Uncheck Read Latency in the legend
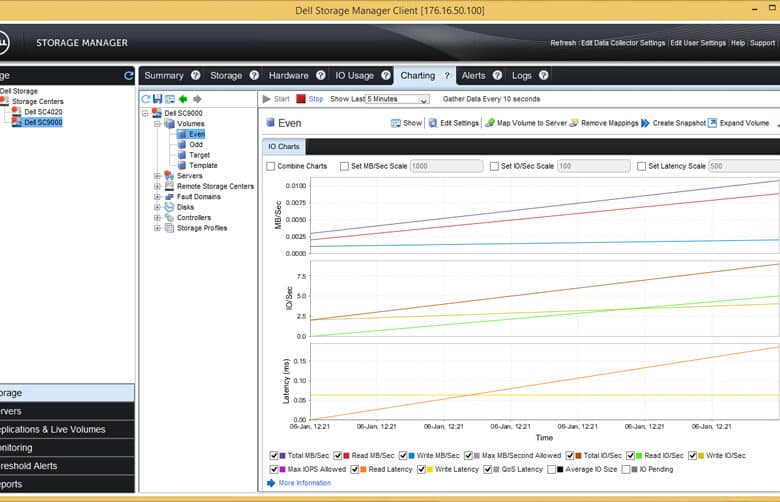 pos(355,469)
